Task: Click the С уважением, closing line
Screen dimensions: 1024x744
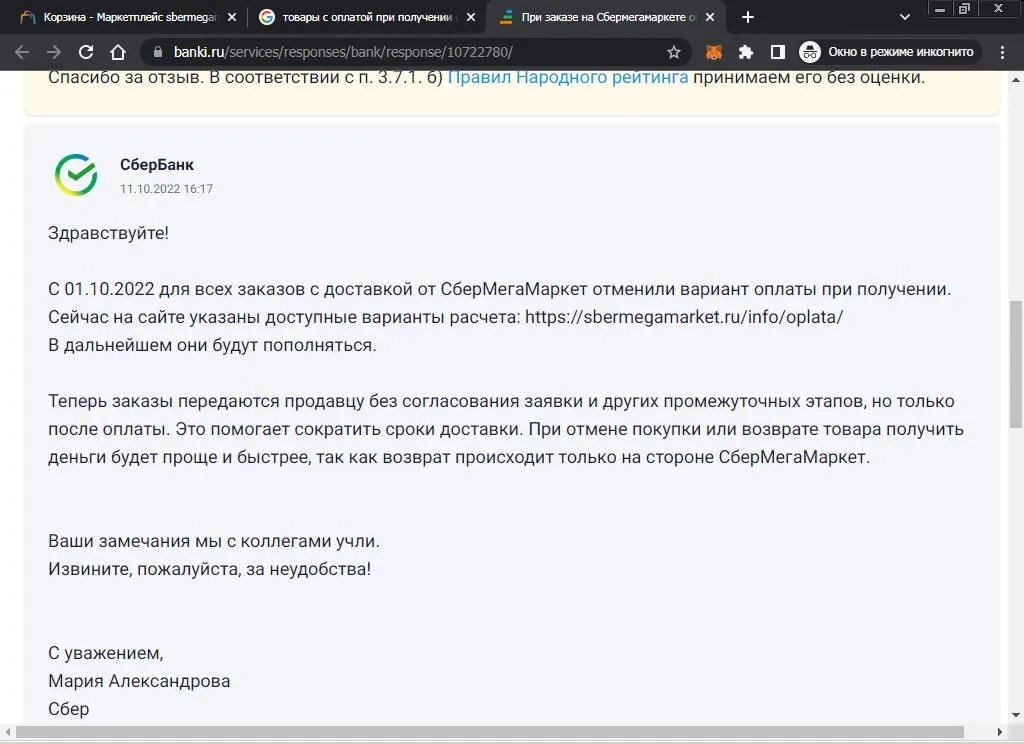Action: point(106,653)
